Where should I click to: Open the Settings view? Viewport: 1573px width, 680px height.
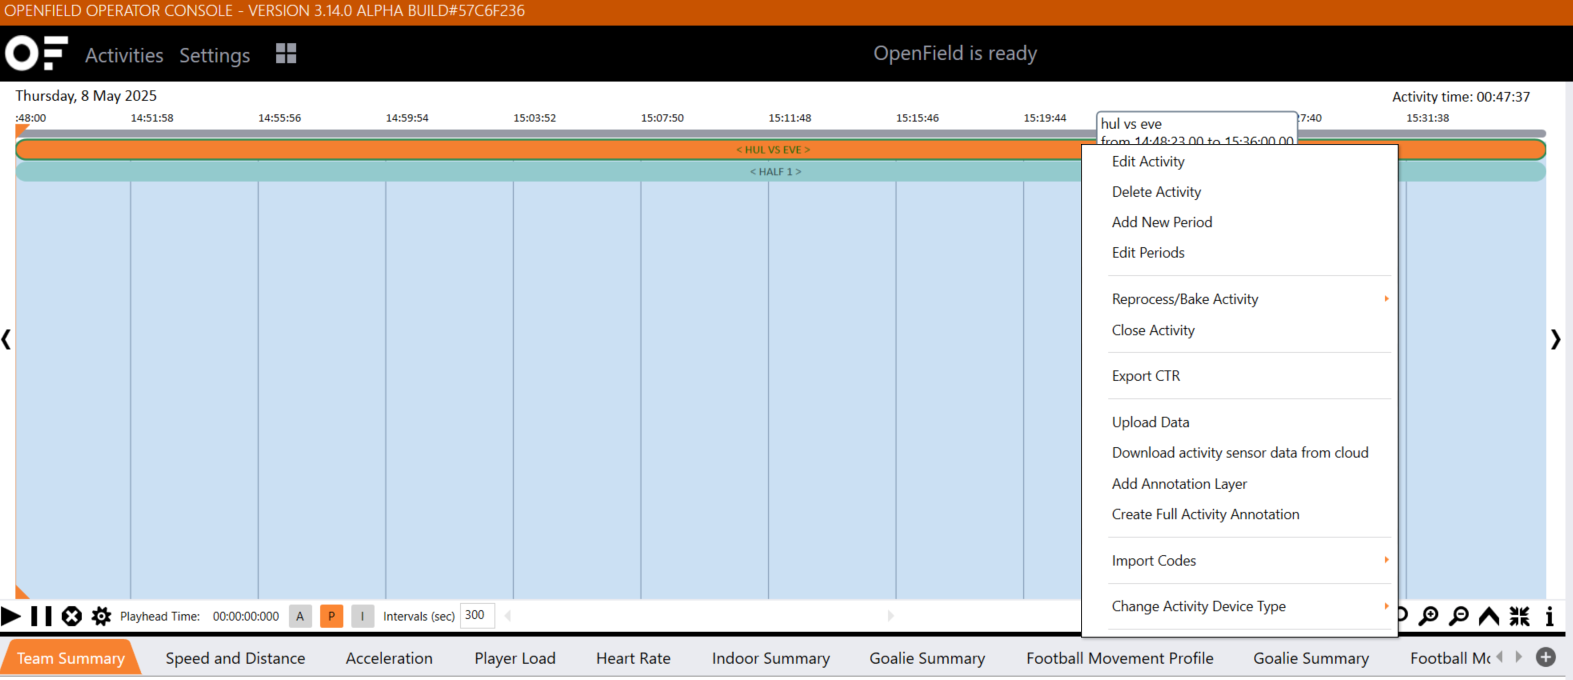click(215, 55)
